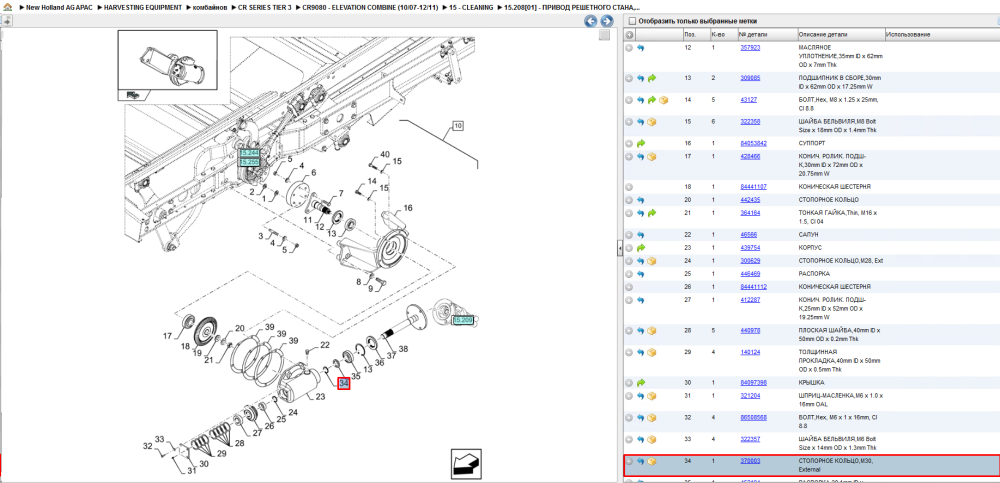Image resolution: width=1000 pixels, height=483 pixels.
Task: Click green arrow icon for КРЫШКА row
Action: click(x=641, y=383)
